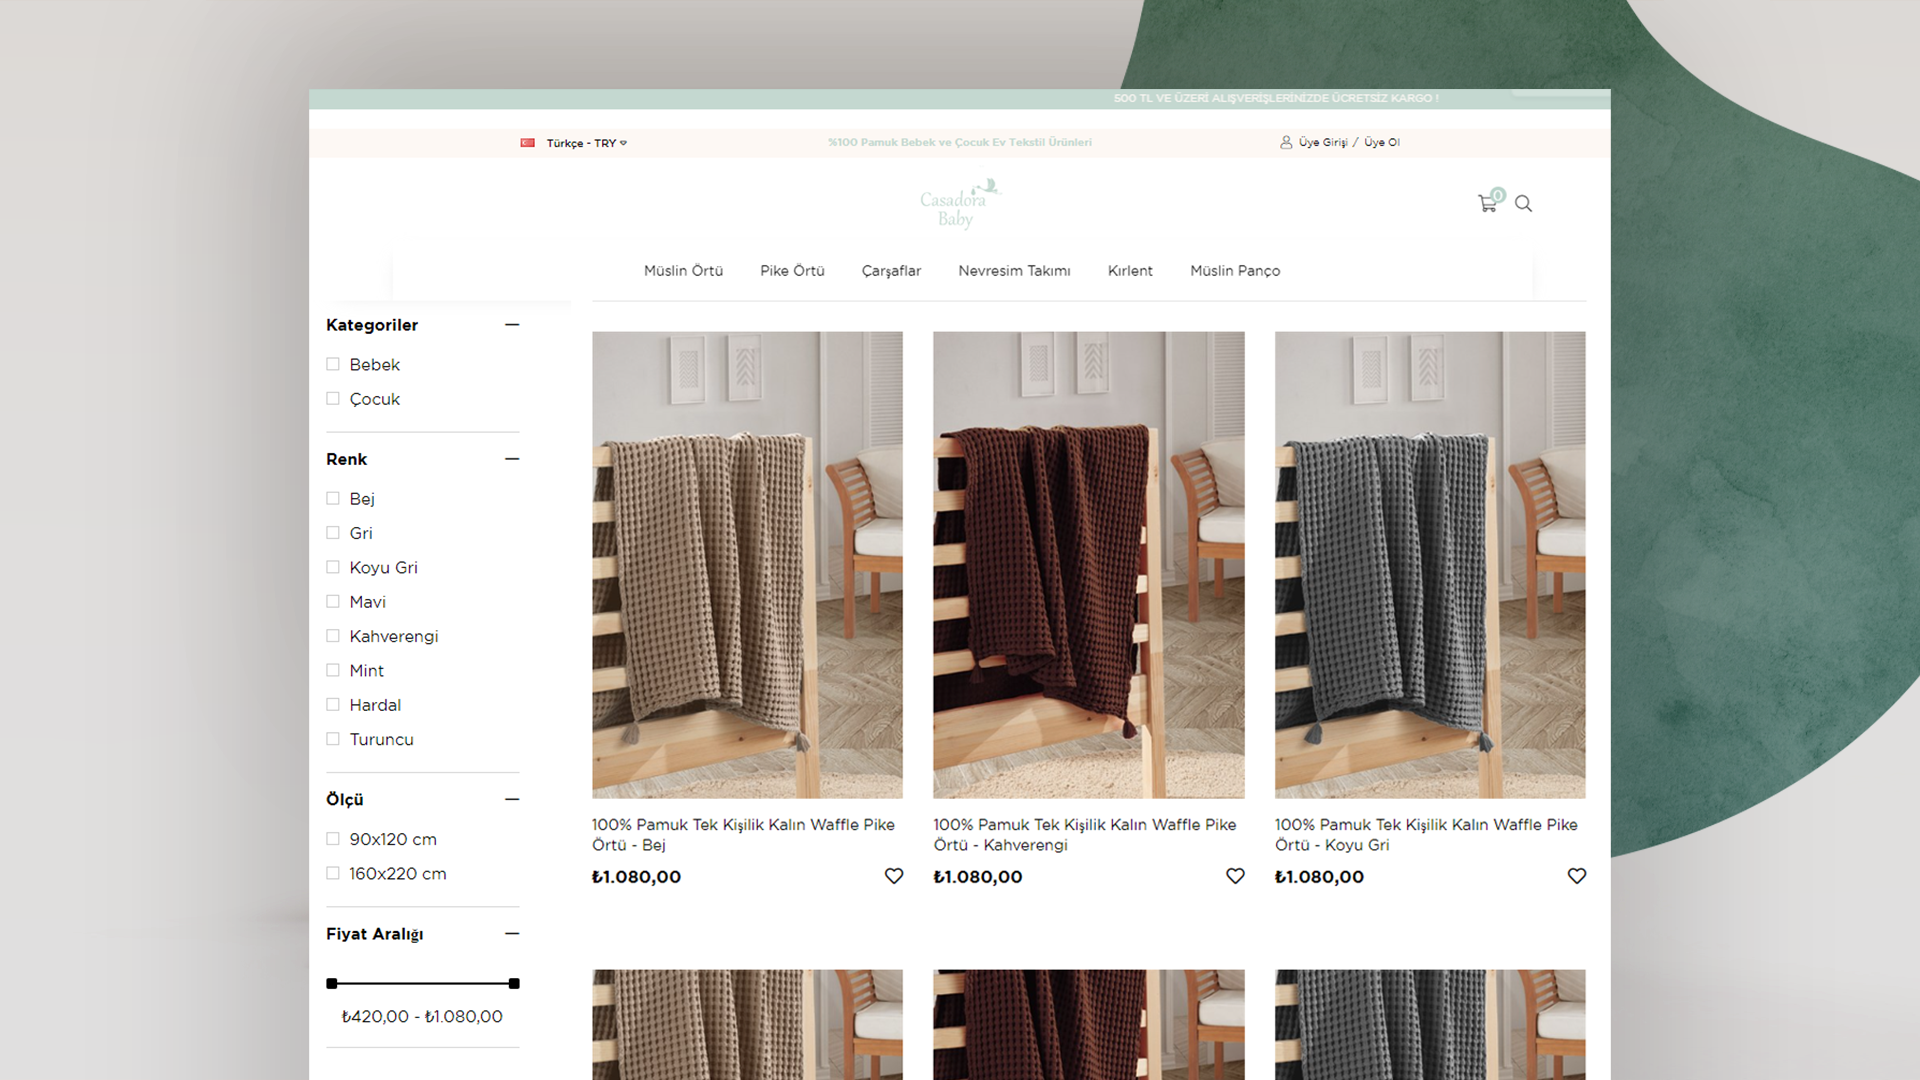1920x1080 pixels.
Task: Favorite the Koyu Gri waffle pike heart
Action: 1577,876
